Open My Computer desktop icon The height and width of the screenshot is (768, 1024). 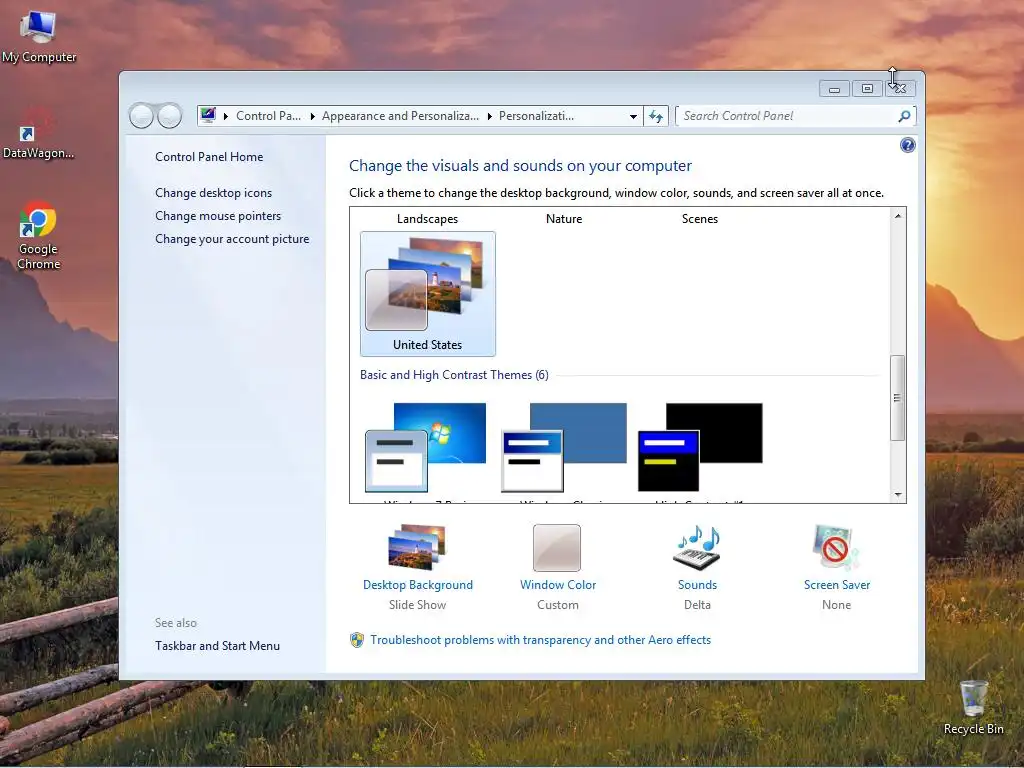tap(39, 37)
